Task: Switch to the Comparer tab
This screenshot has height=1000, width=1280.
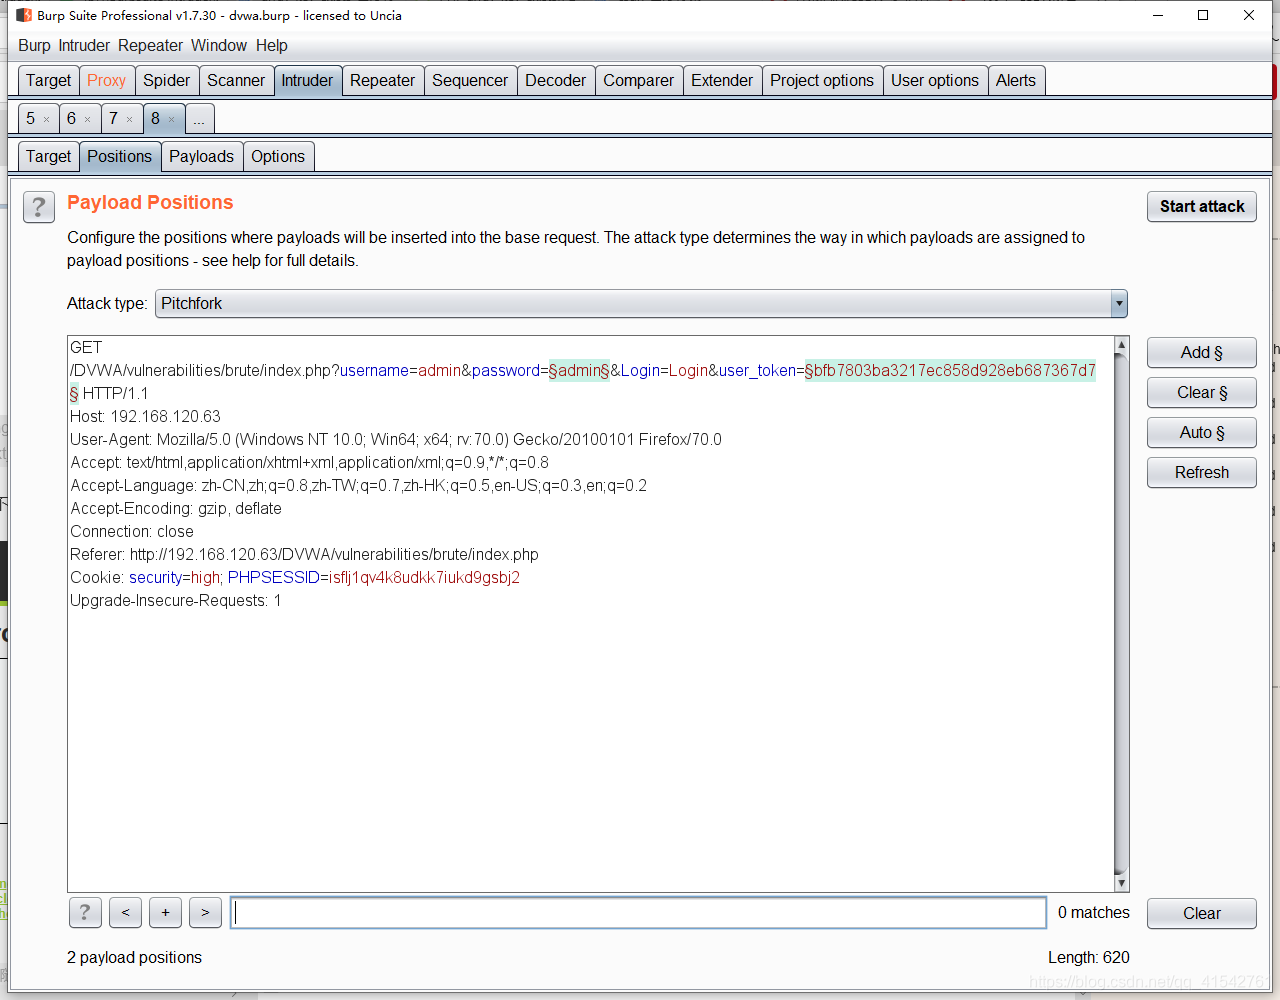Action: (x=638, y=80)
